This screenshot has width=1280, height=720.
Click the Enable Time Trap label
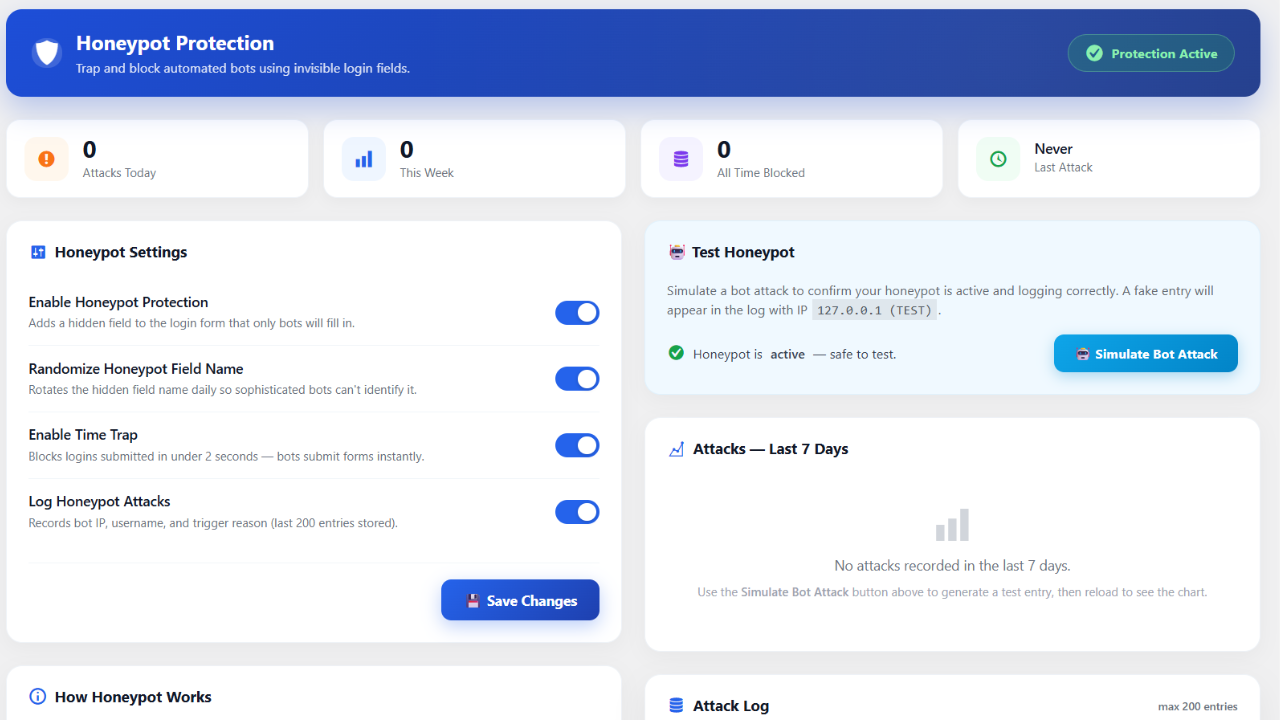pyautogui.click(x=83, y=435)
